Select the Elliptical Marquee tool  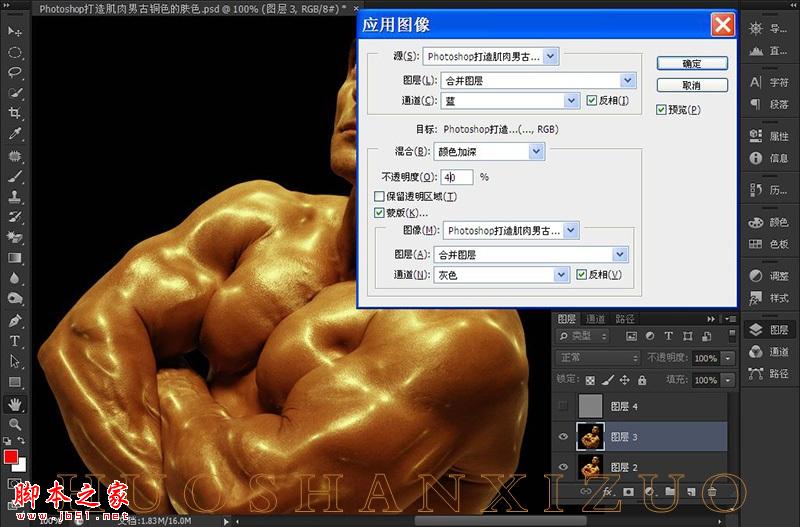[x=15, y=53]
